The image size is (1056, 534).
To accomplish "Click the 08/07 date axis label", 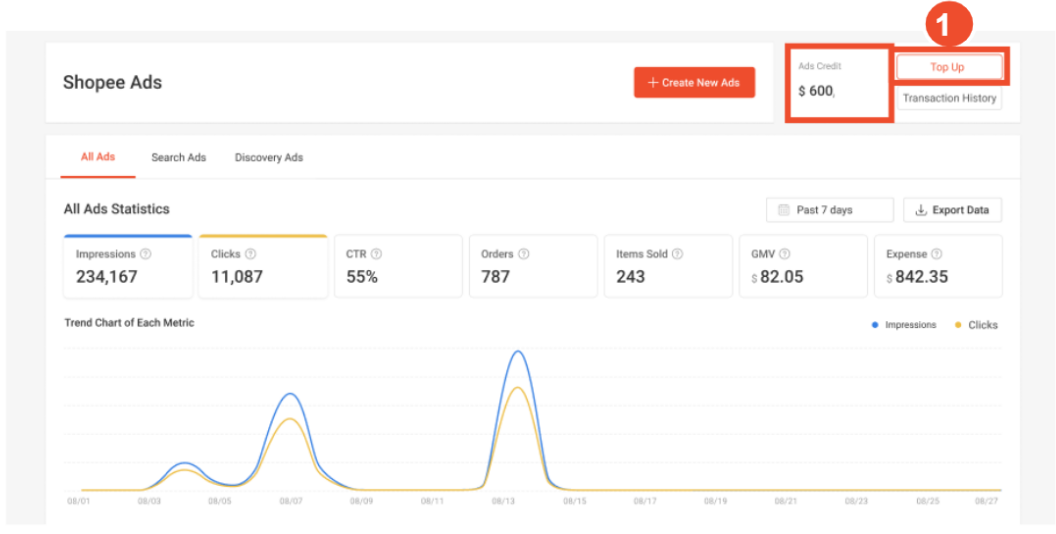I will 290,501.
